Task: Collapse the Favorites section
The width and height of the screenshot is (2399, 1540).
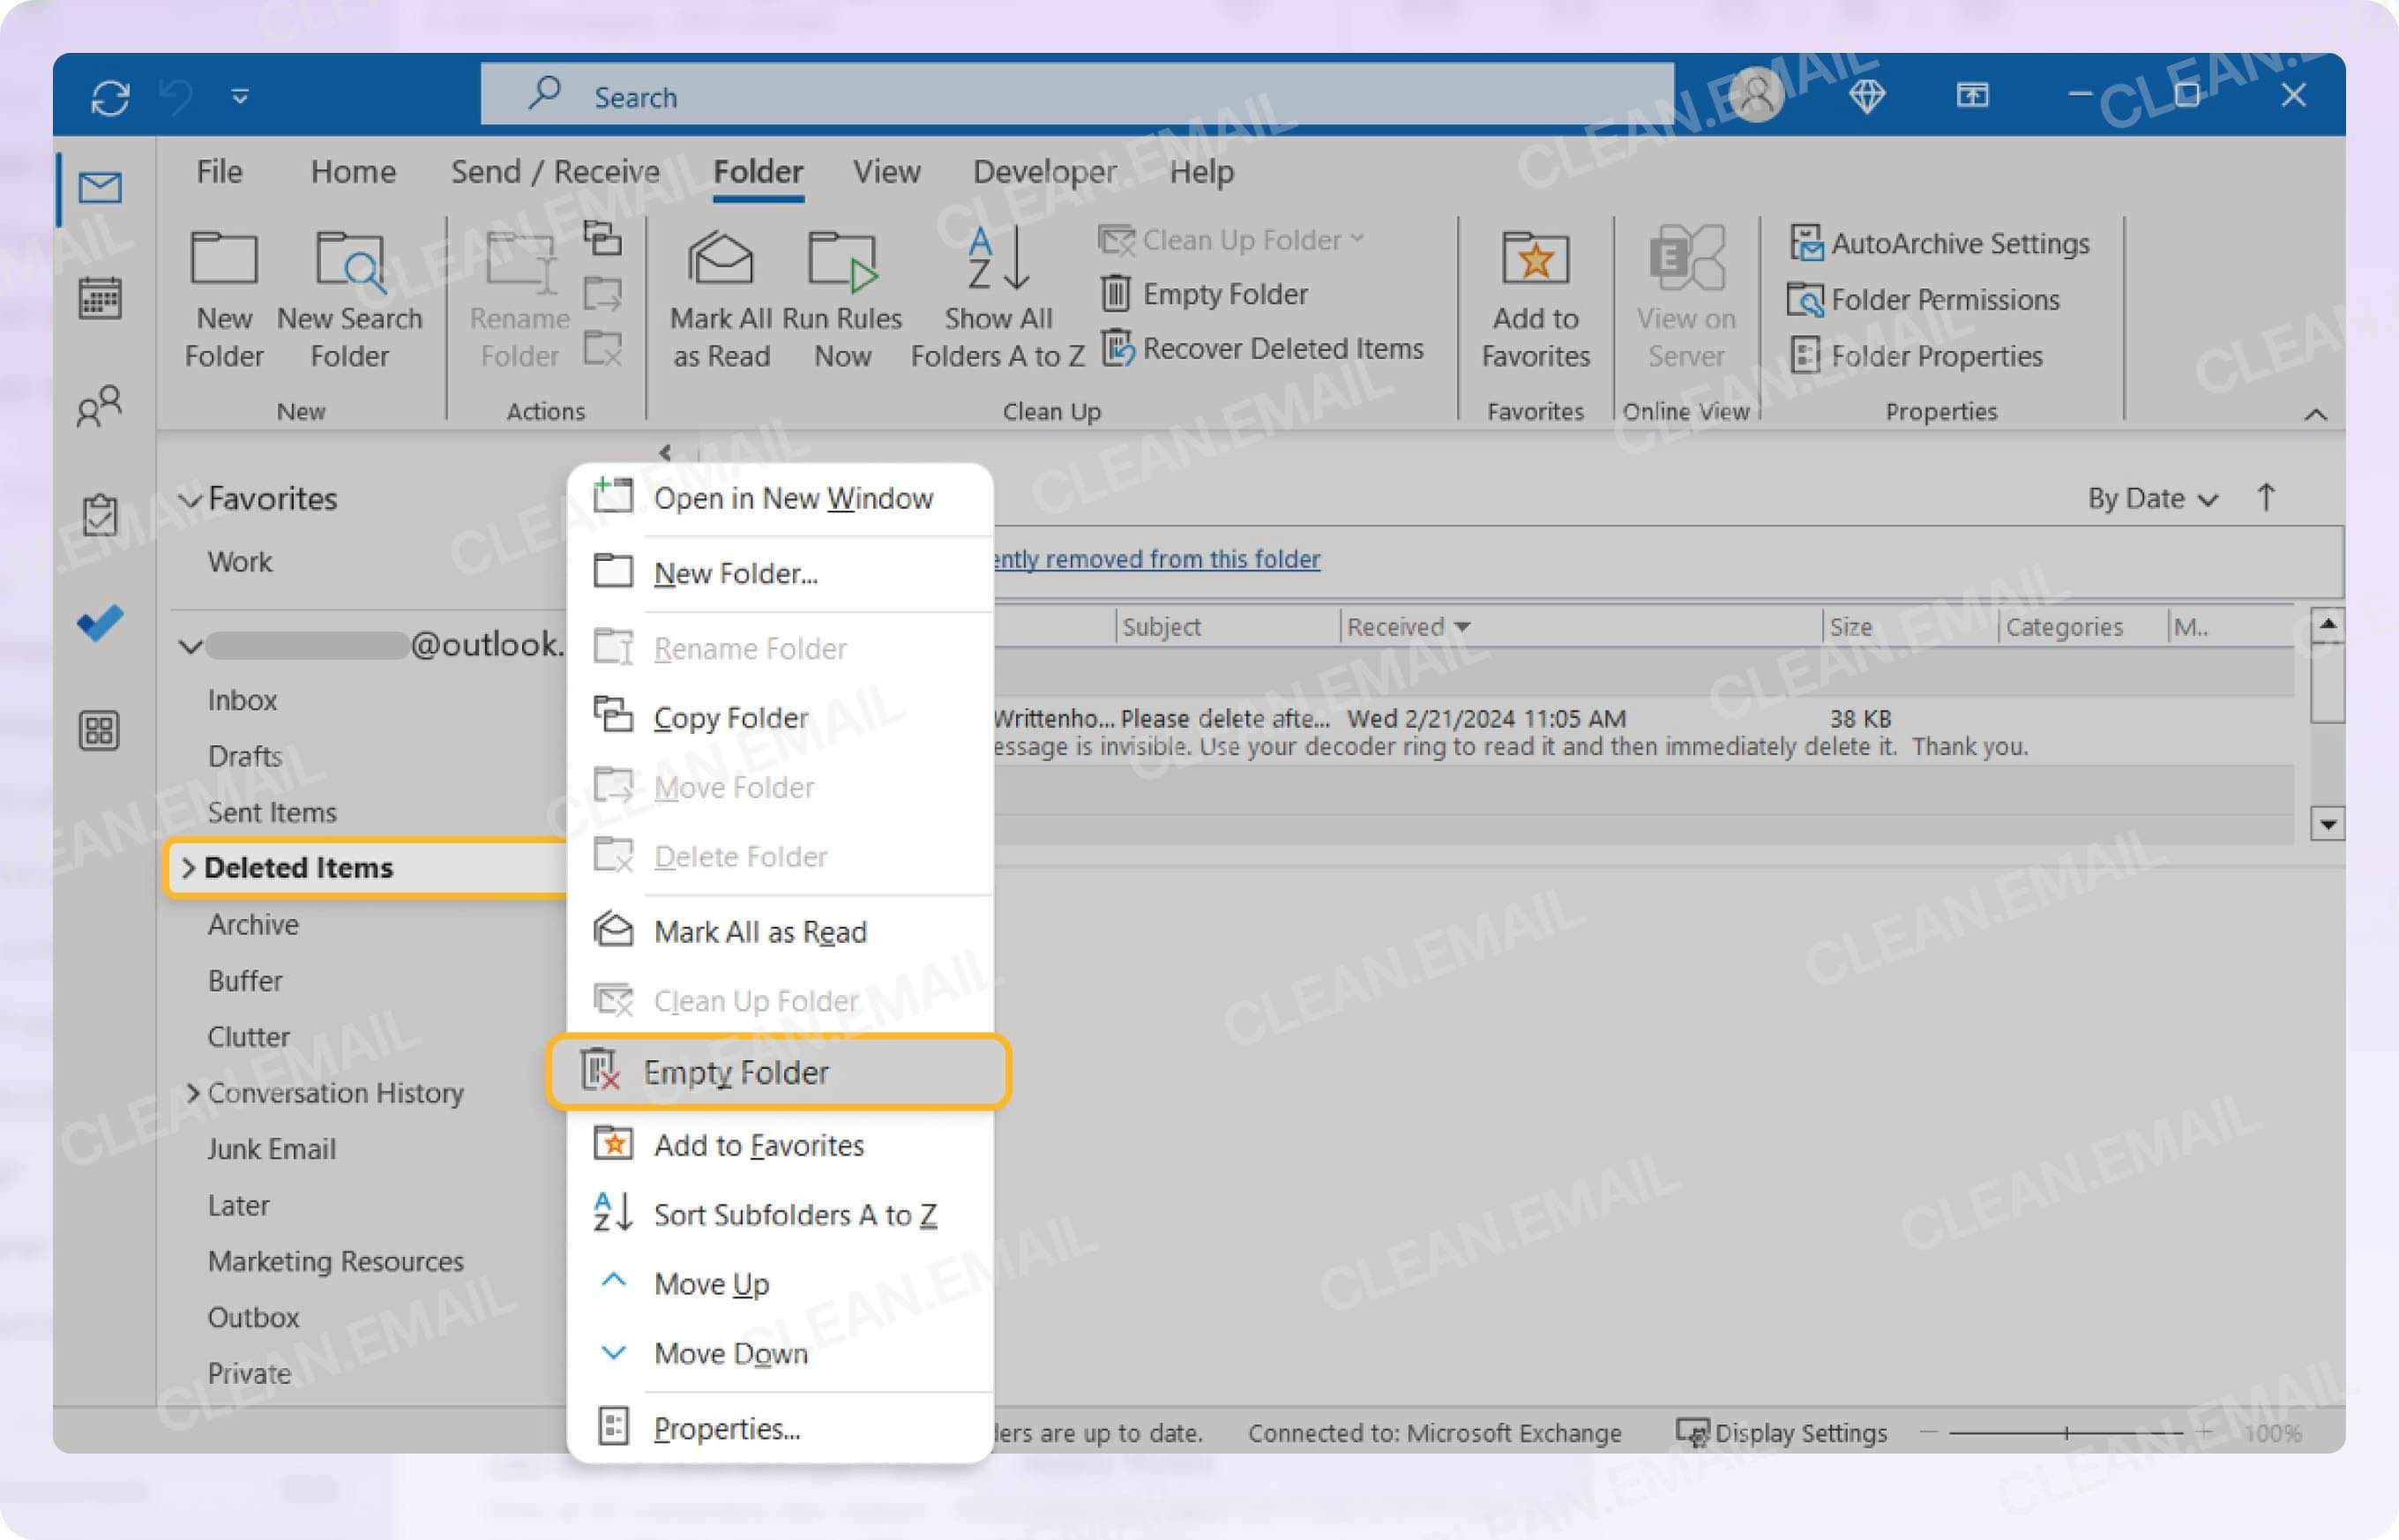Action: point(191,498)
